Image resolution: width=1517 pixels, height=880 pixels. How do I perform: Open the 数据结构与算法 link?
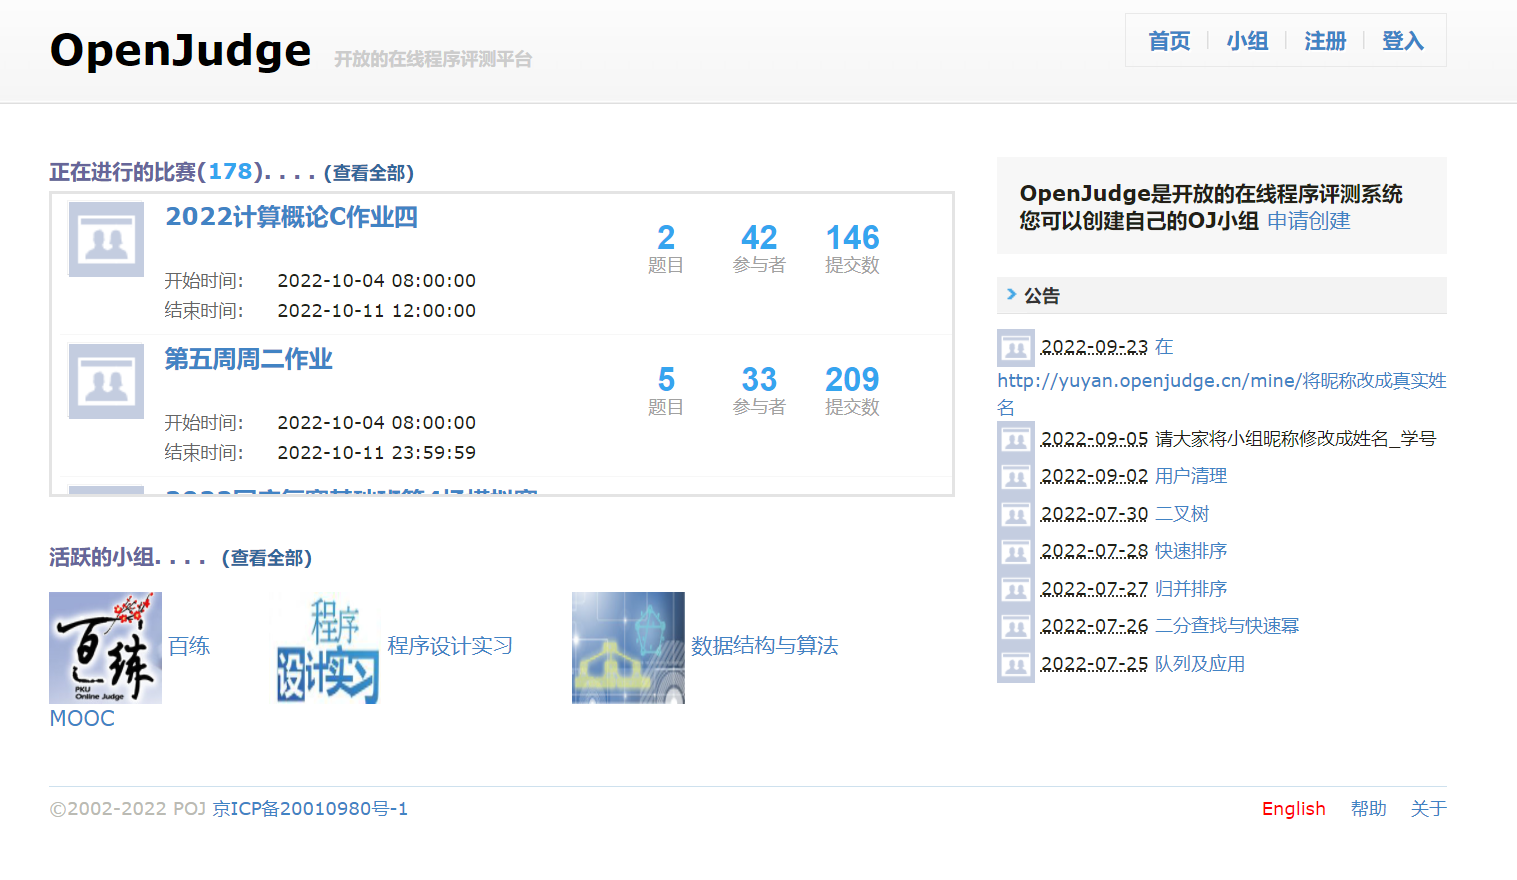click(x=764, y=646)
